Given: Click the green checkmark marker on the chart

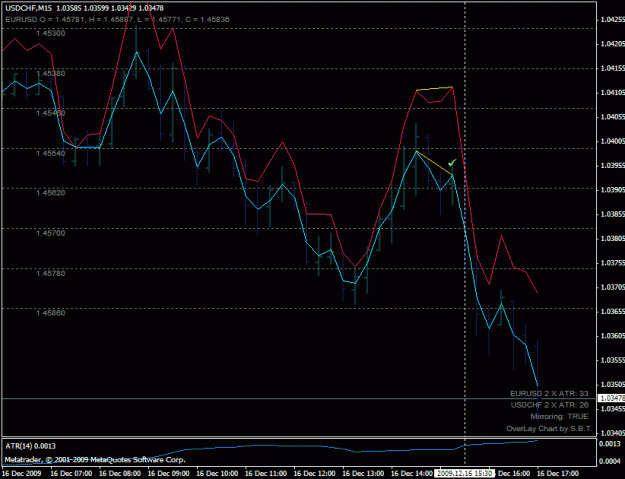Looking at the screenshot, I should point(452,163).
